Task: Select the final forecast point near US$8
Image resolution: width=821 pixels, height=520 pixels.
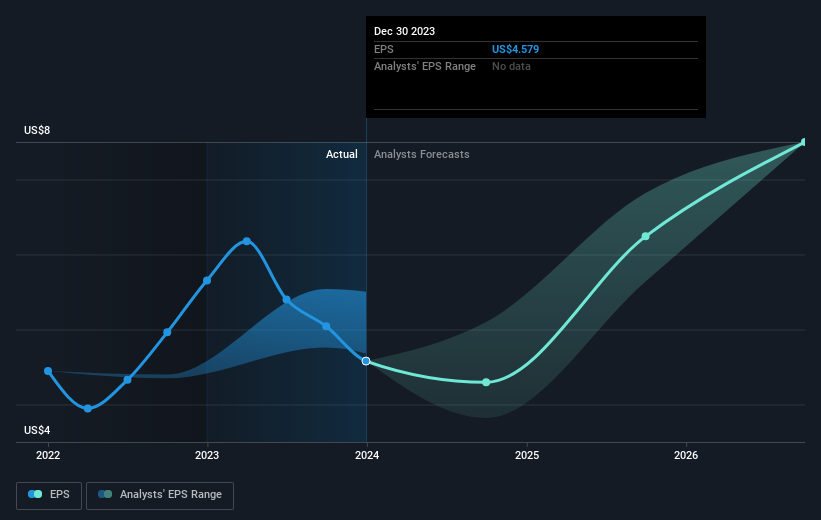Action: (x=804, y=142)
